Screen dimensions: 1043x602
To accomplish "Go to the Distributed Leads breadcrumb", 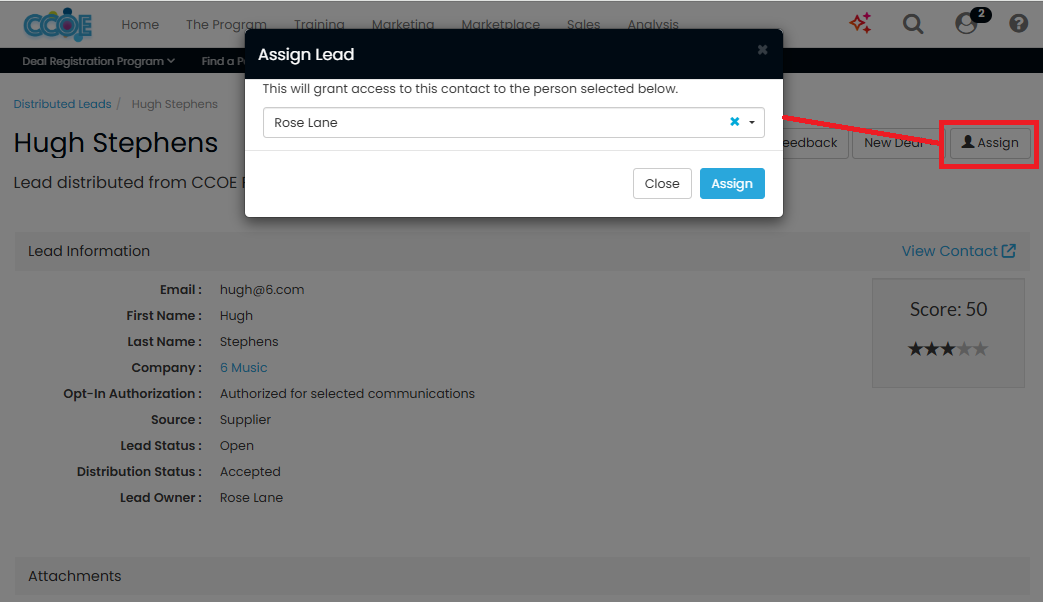I will coord(62,104).
